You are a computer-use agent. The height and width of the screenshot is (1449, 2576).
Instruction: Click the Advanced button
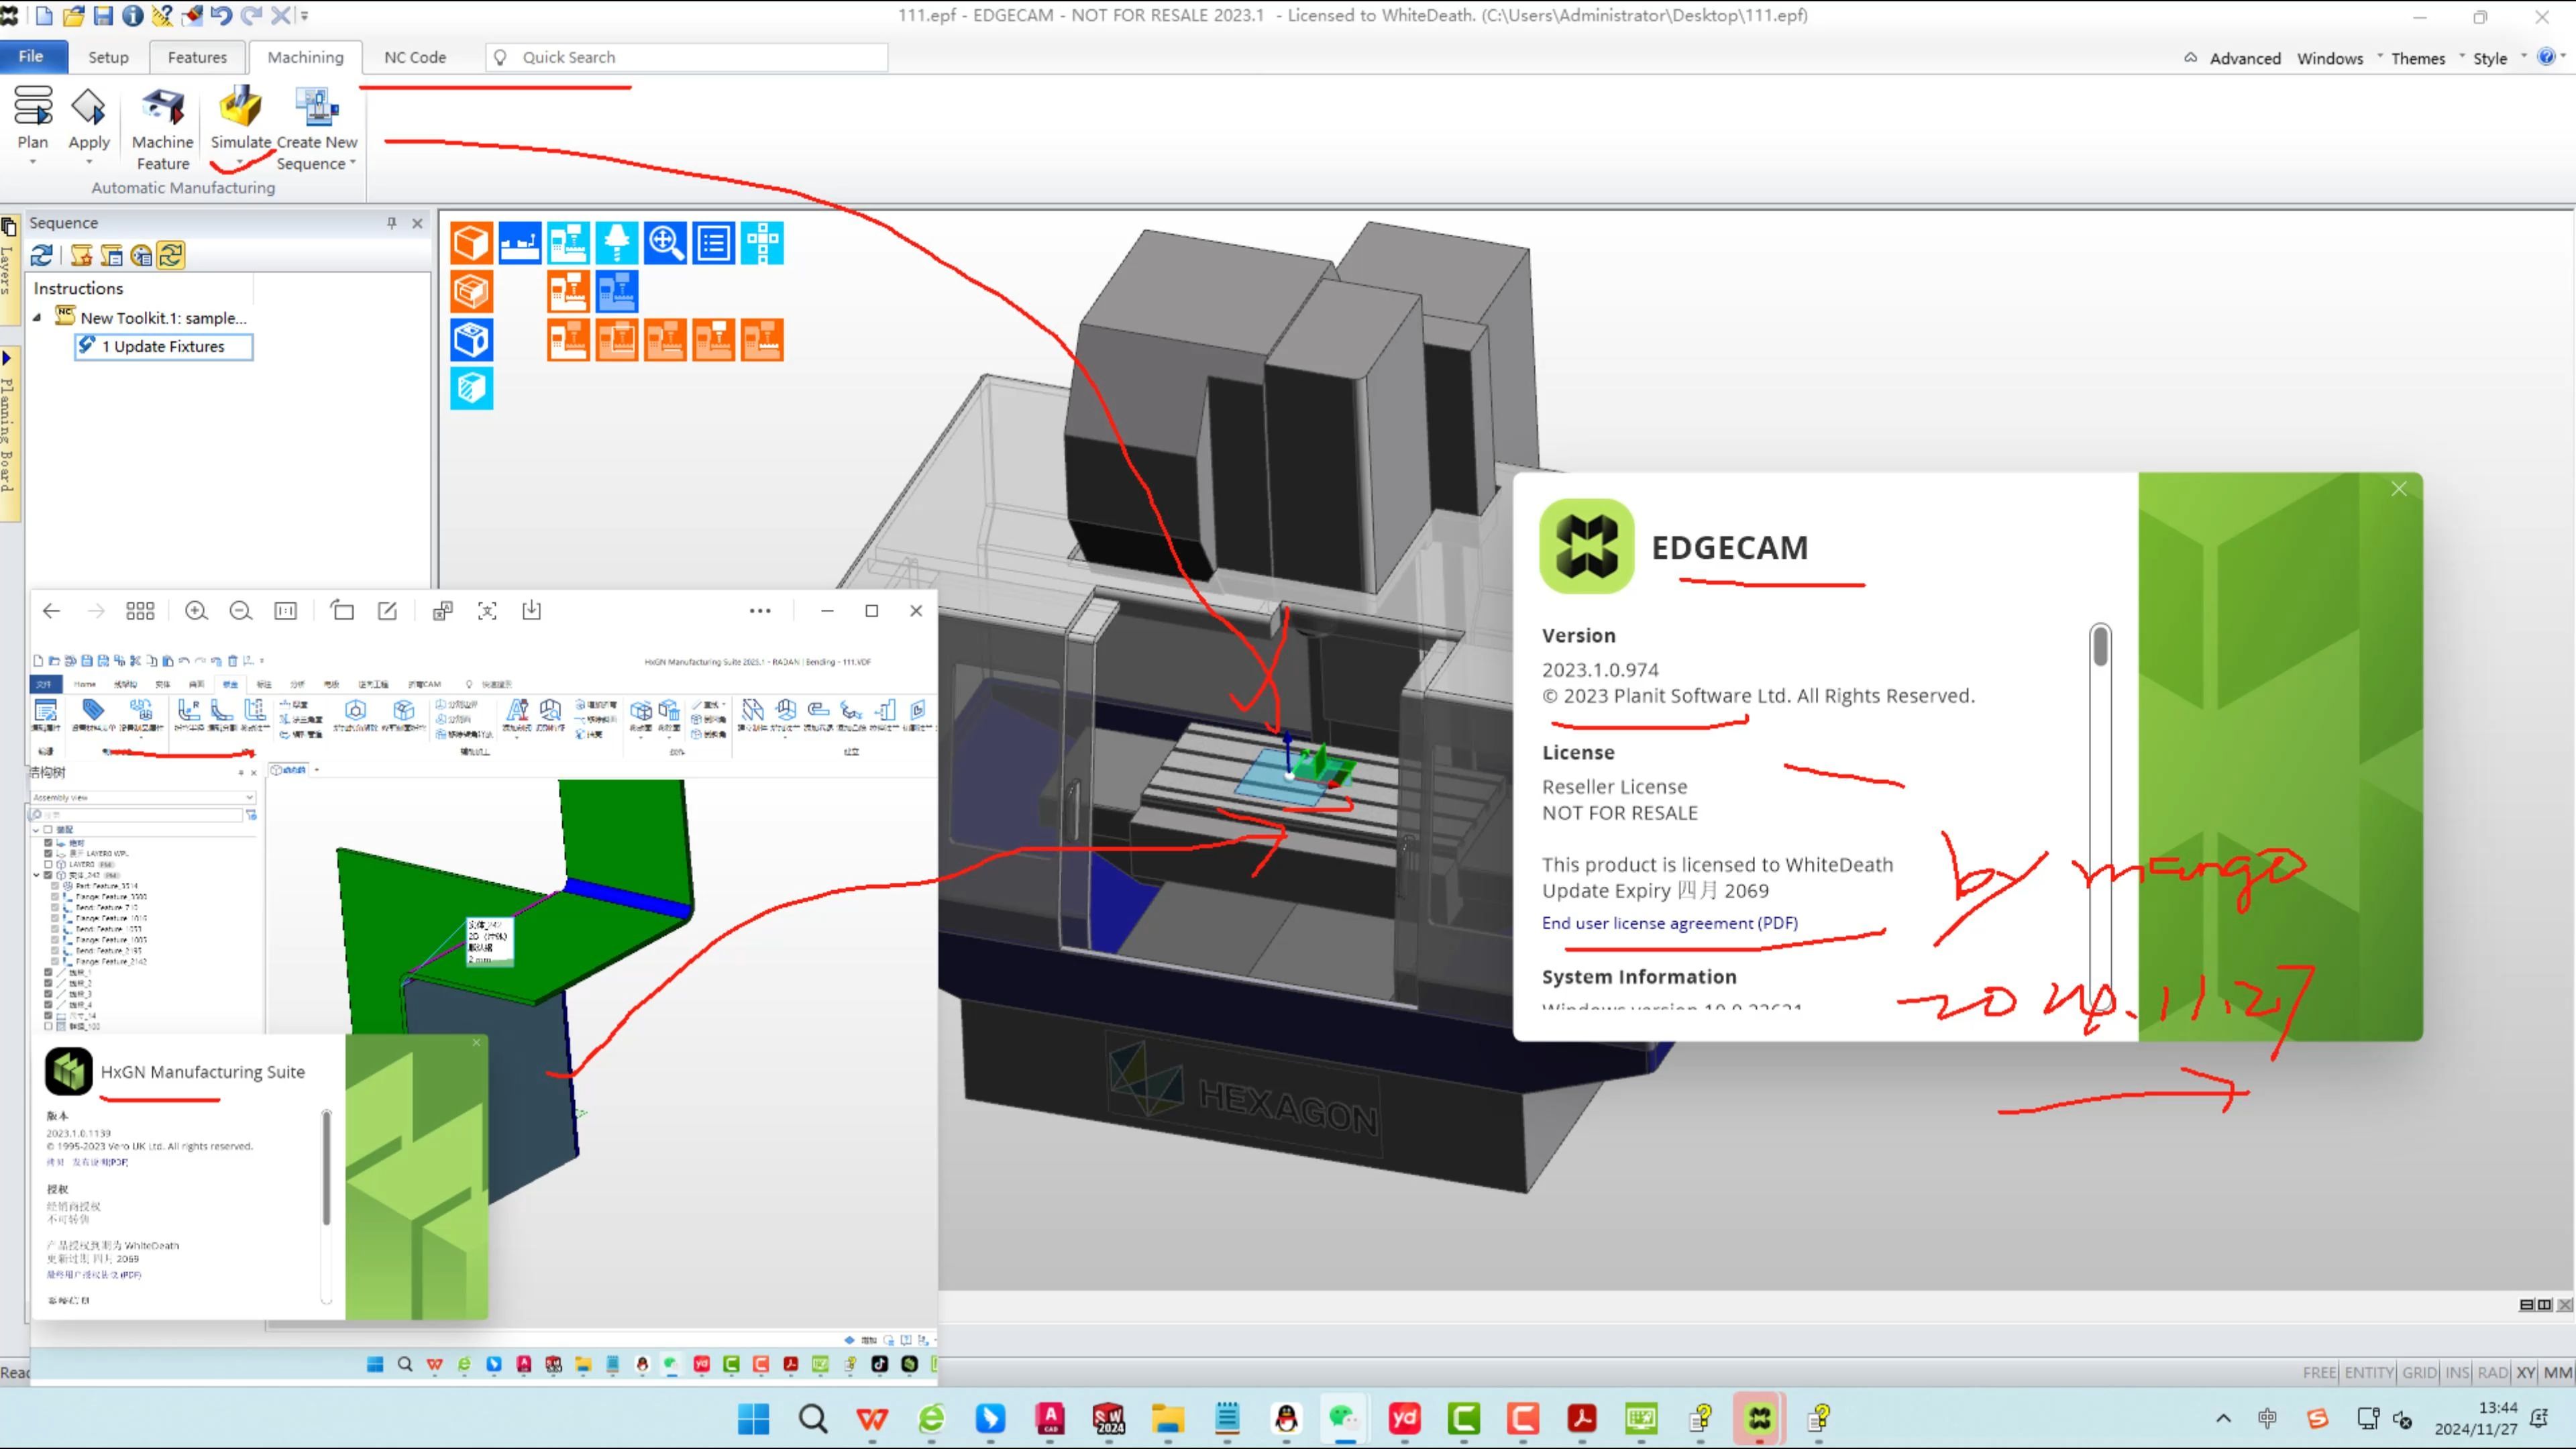point(2244,58)
